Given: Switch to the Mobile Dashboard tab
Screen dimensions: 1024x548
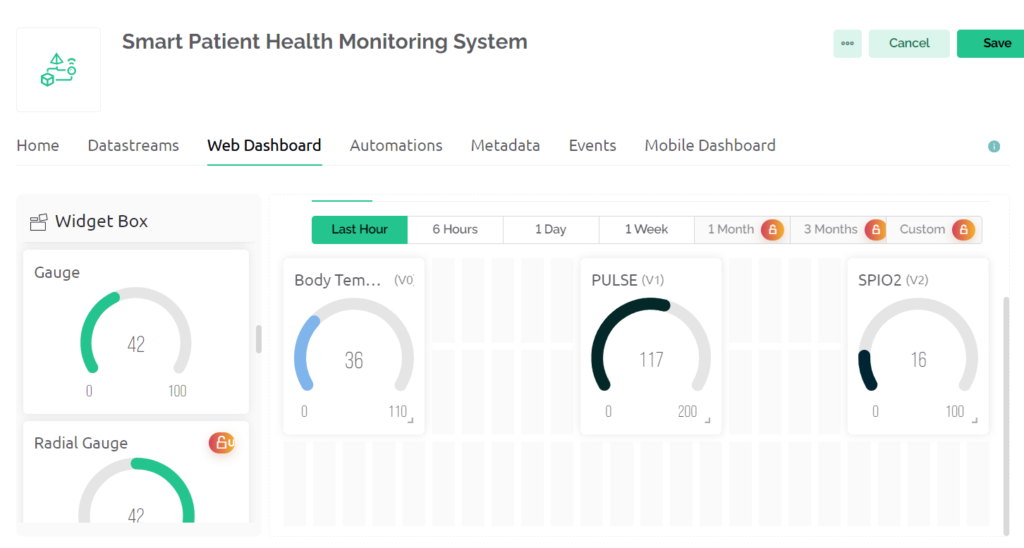Looking at the screenshot, I should point(709,146).
